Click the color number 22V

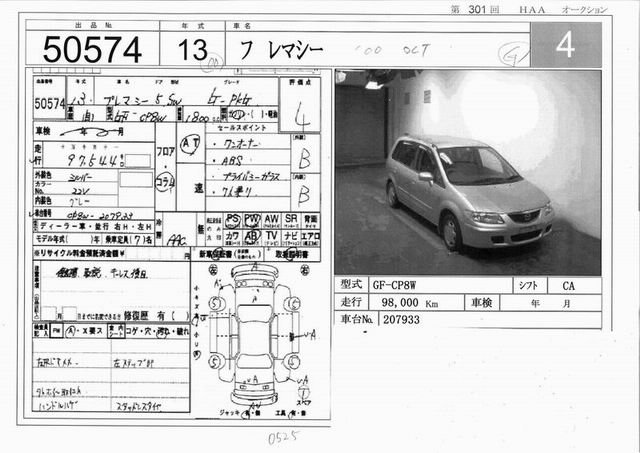pyautogui.click(x=80, y=190)
